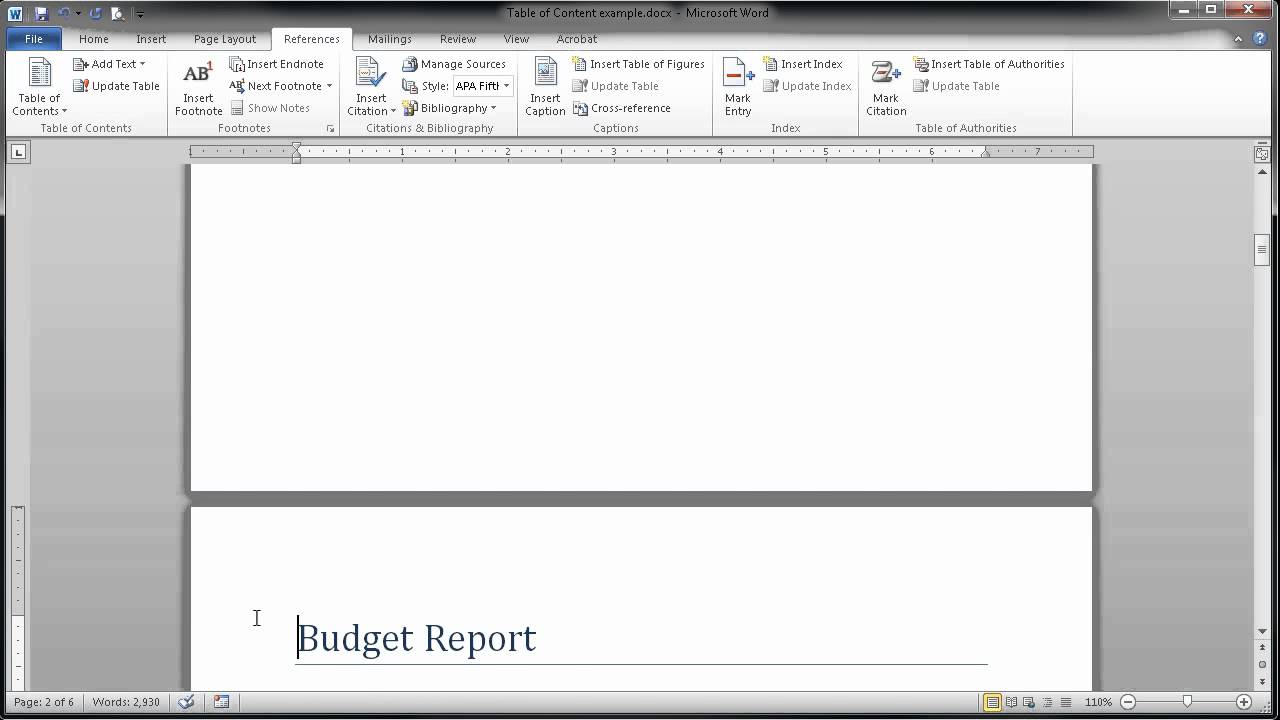
Task: Open the Acrobat tab
Action: 576,39
